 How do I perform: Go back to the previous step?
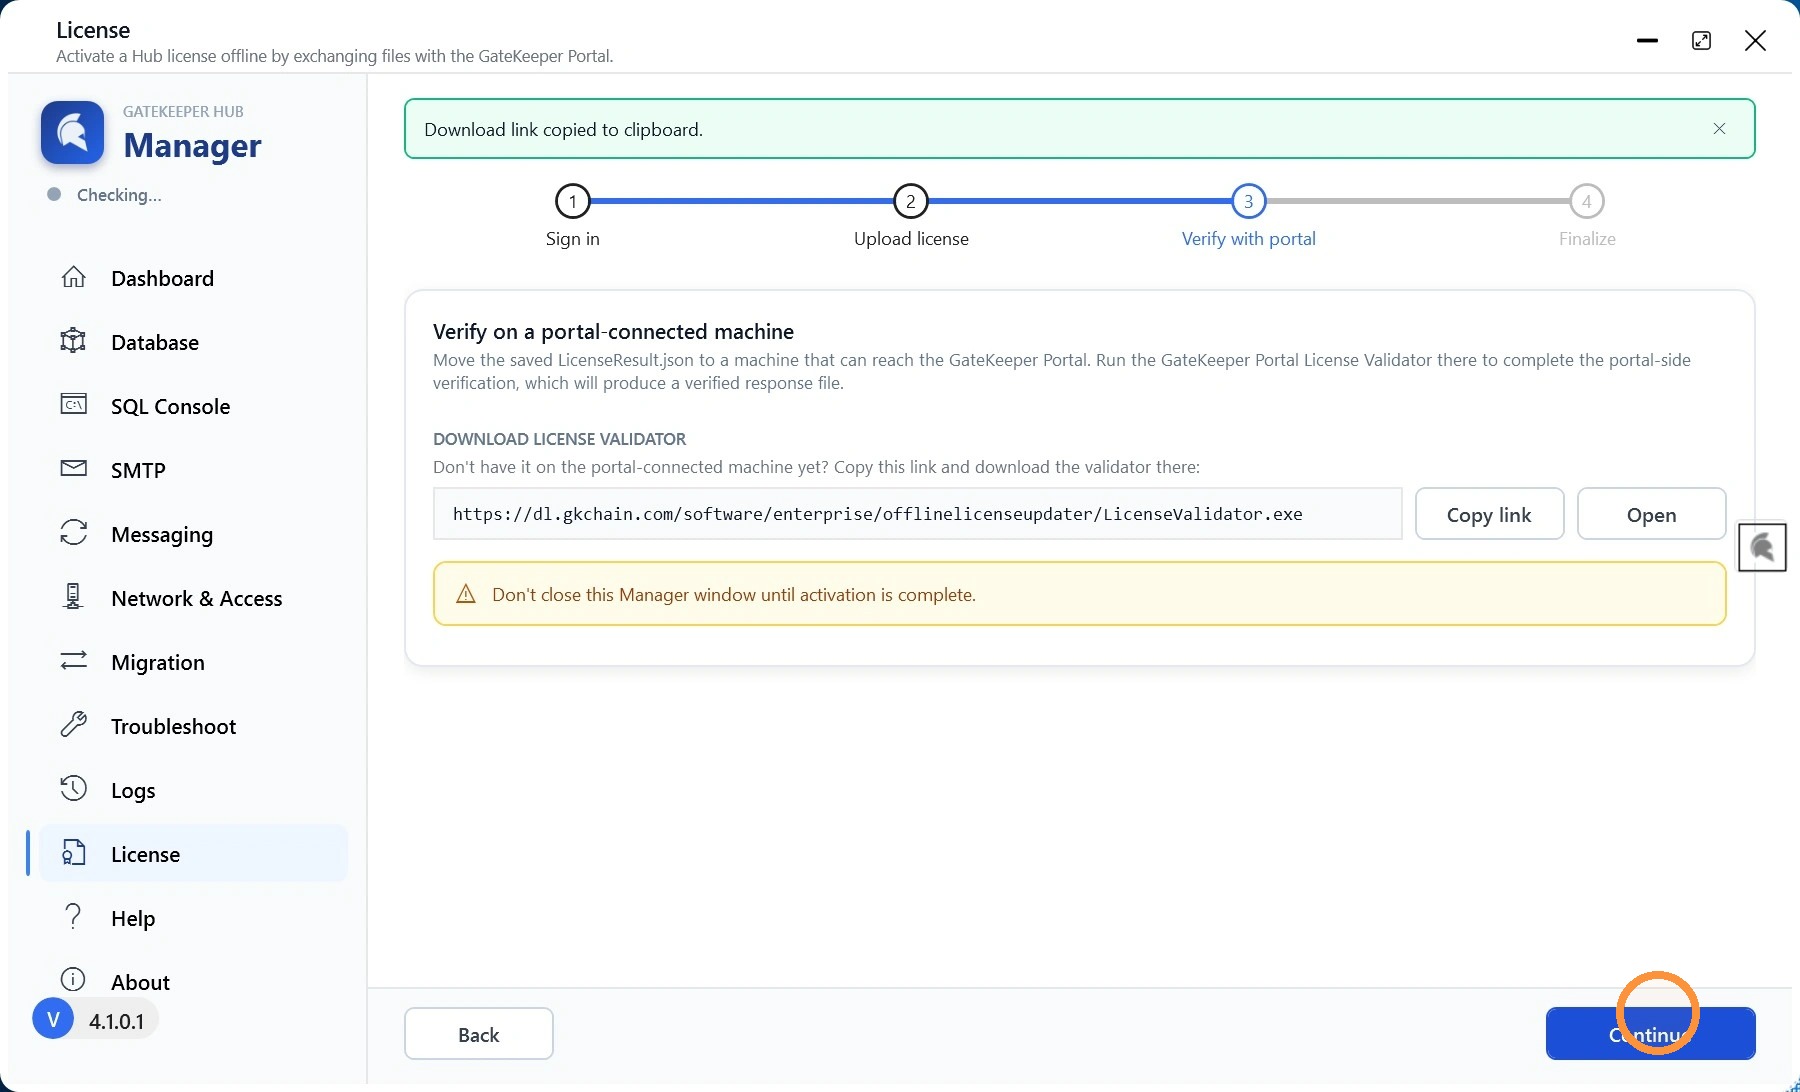(x=479, y=1034)
